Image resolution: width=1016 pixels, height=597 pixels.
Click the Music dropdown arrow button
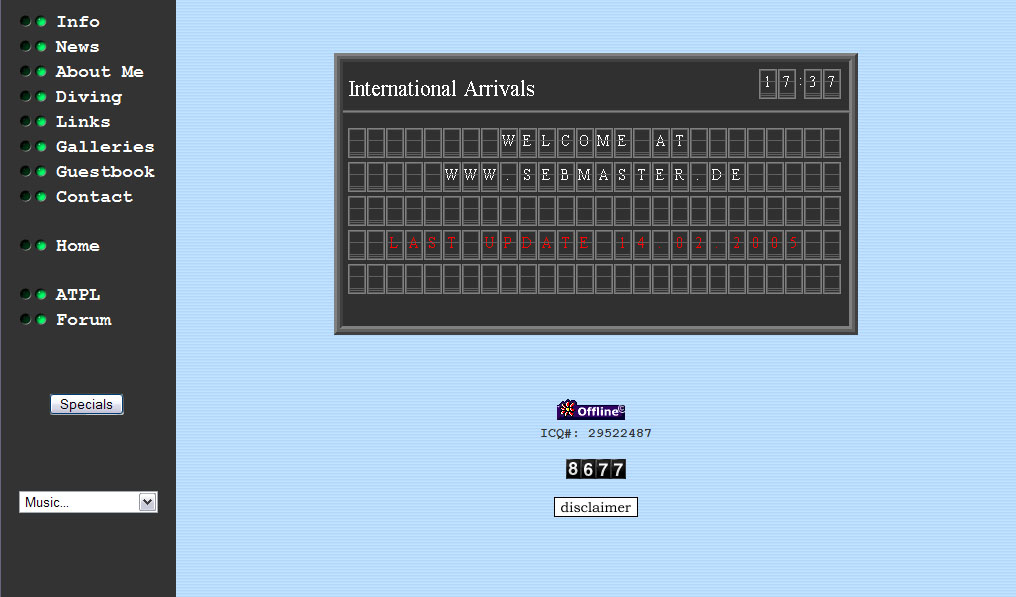pos(148,502)
